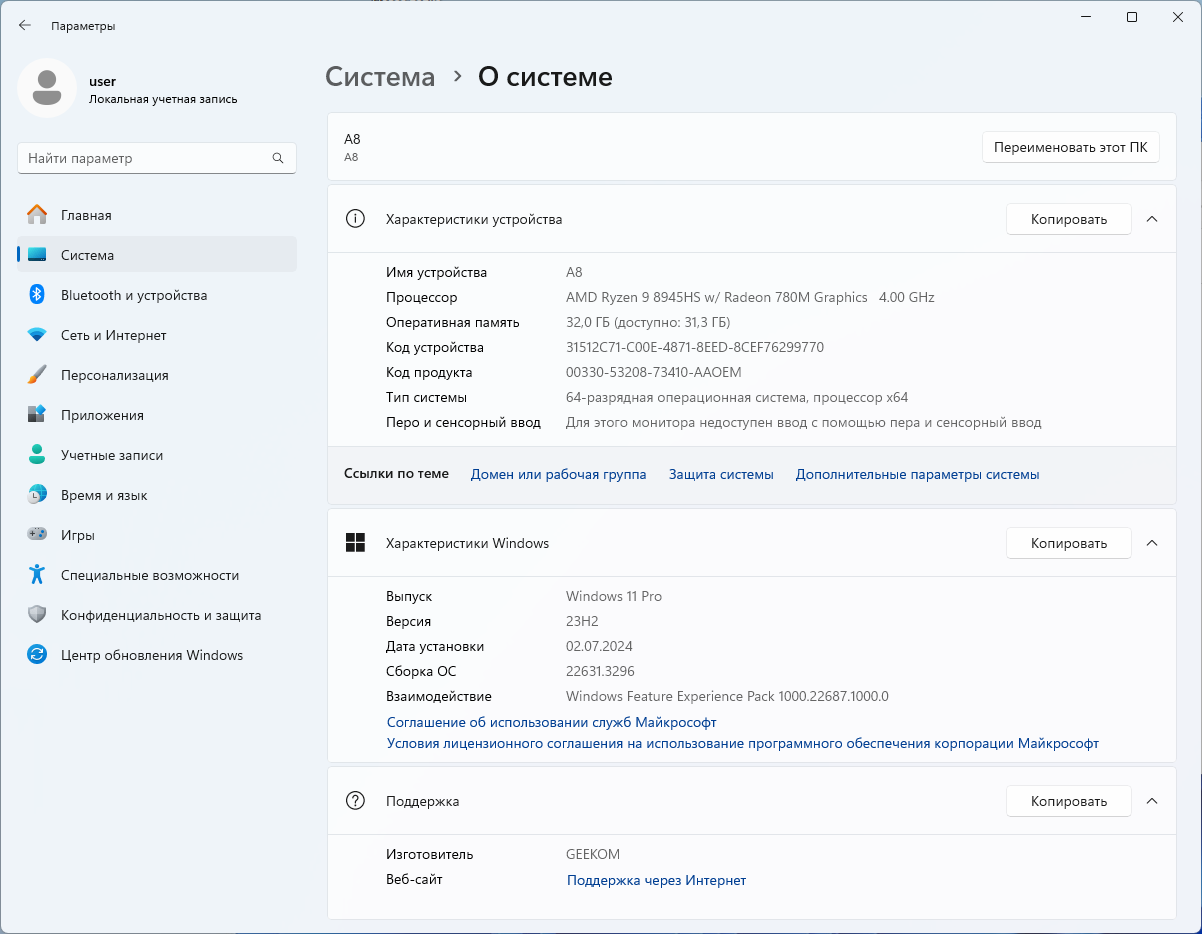Screen dimensions: 1202x934
Task: Click the Bluetooth icon in sidebar
Action: [37, 295]
